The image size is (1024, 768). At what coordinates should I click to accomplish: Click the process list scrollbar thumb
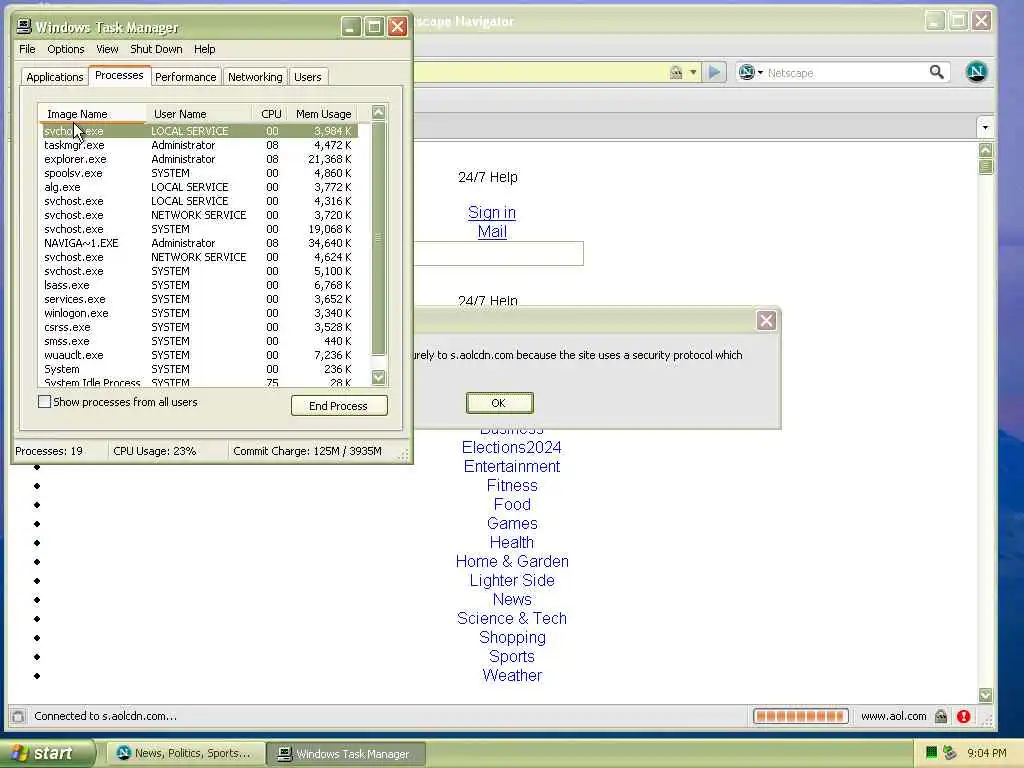[378, 238]
